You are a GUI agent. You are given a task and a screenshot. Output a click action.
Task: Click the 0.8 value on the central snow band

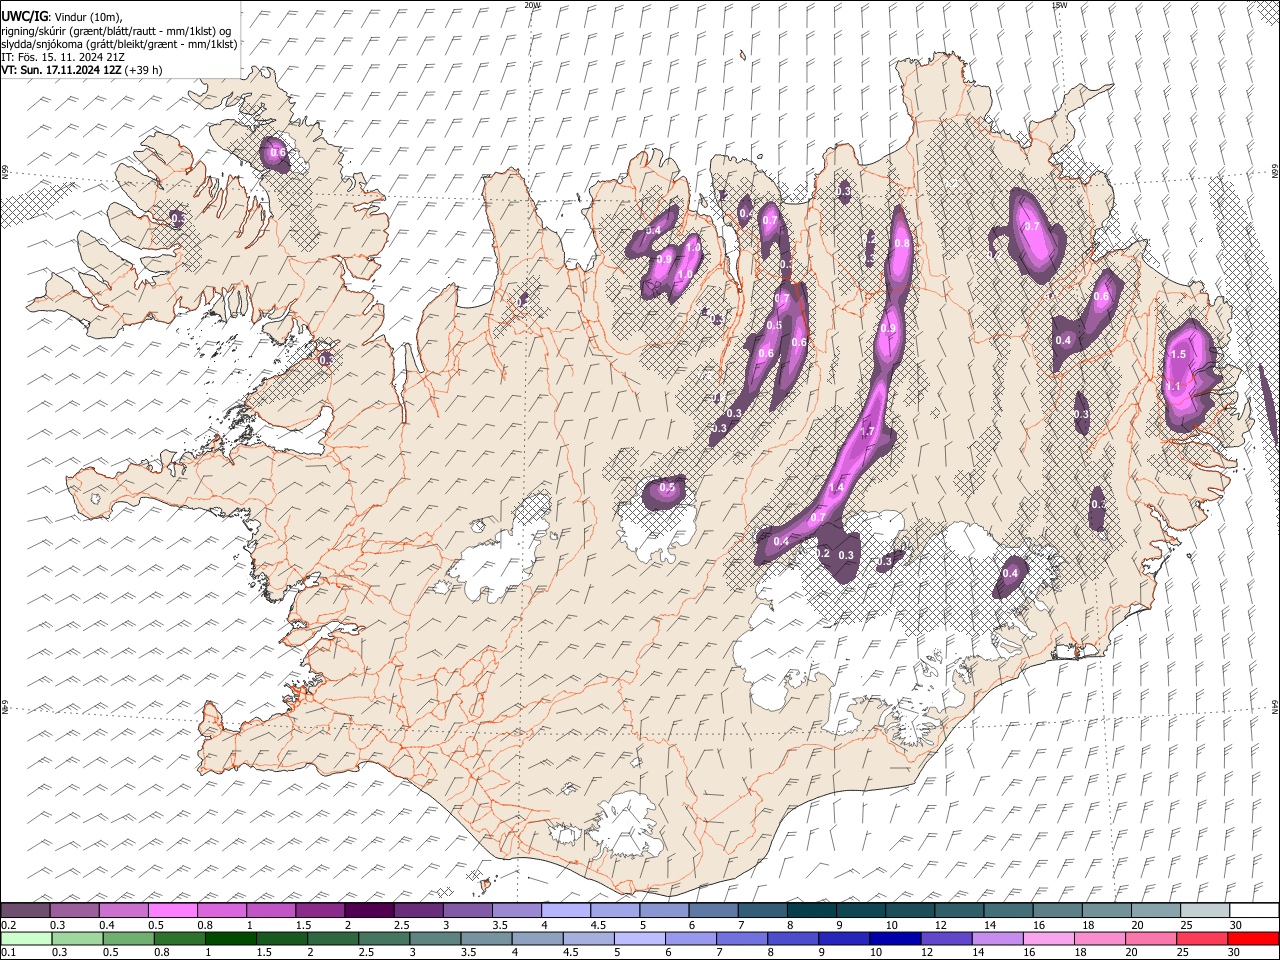[x=902, y=243]
